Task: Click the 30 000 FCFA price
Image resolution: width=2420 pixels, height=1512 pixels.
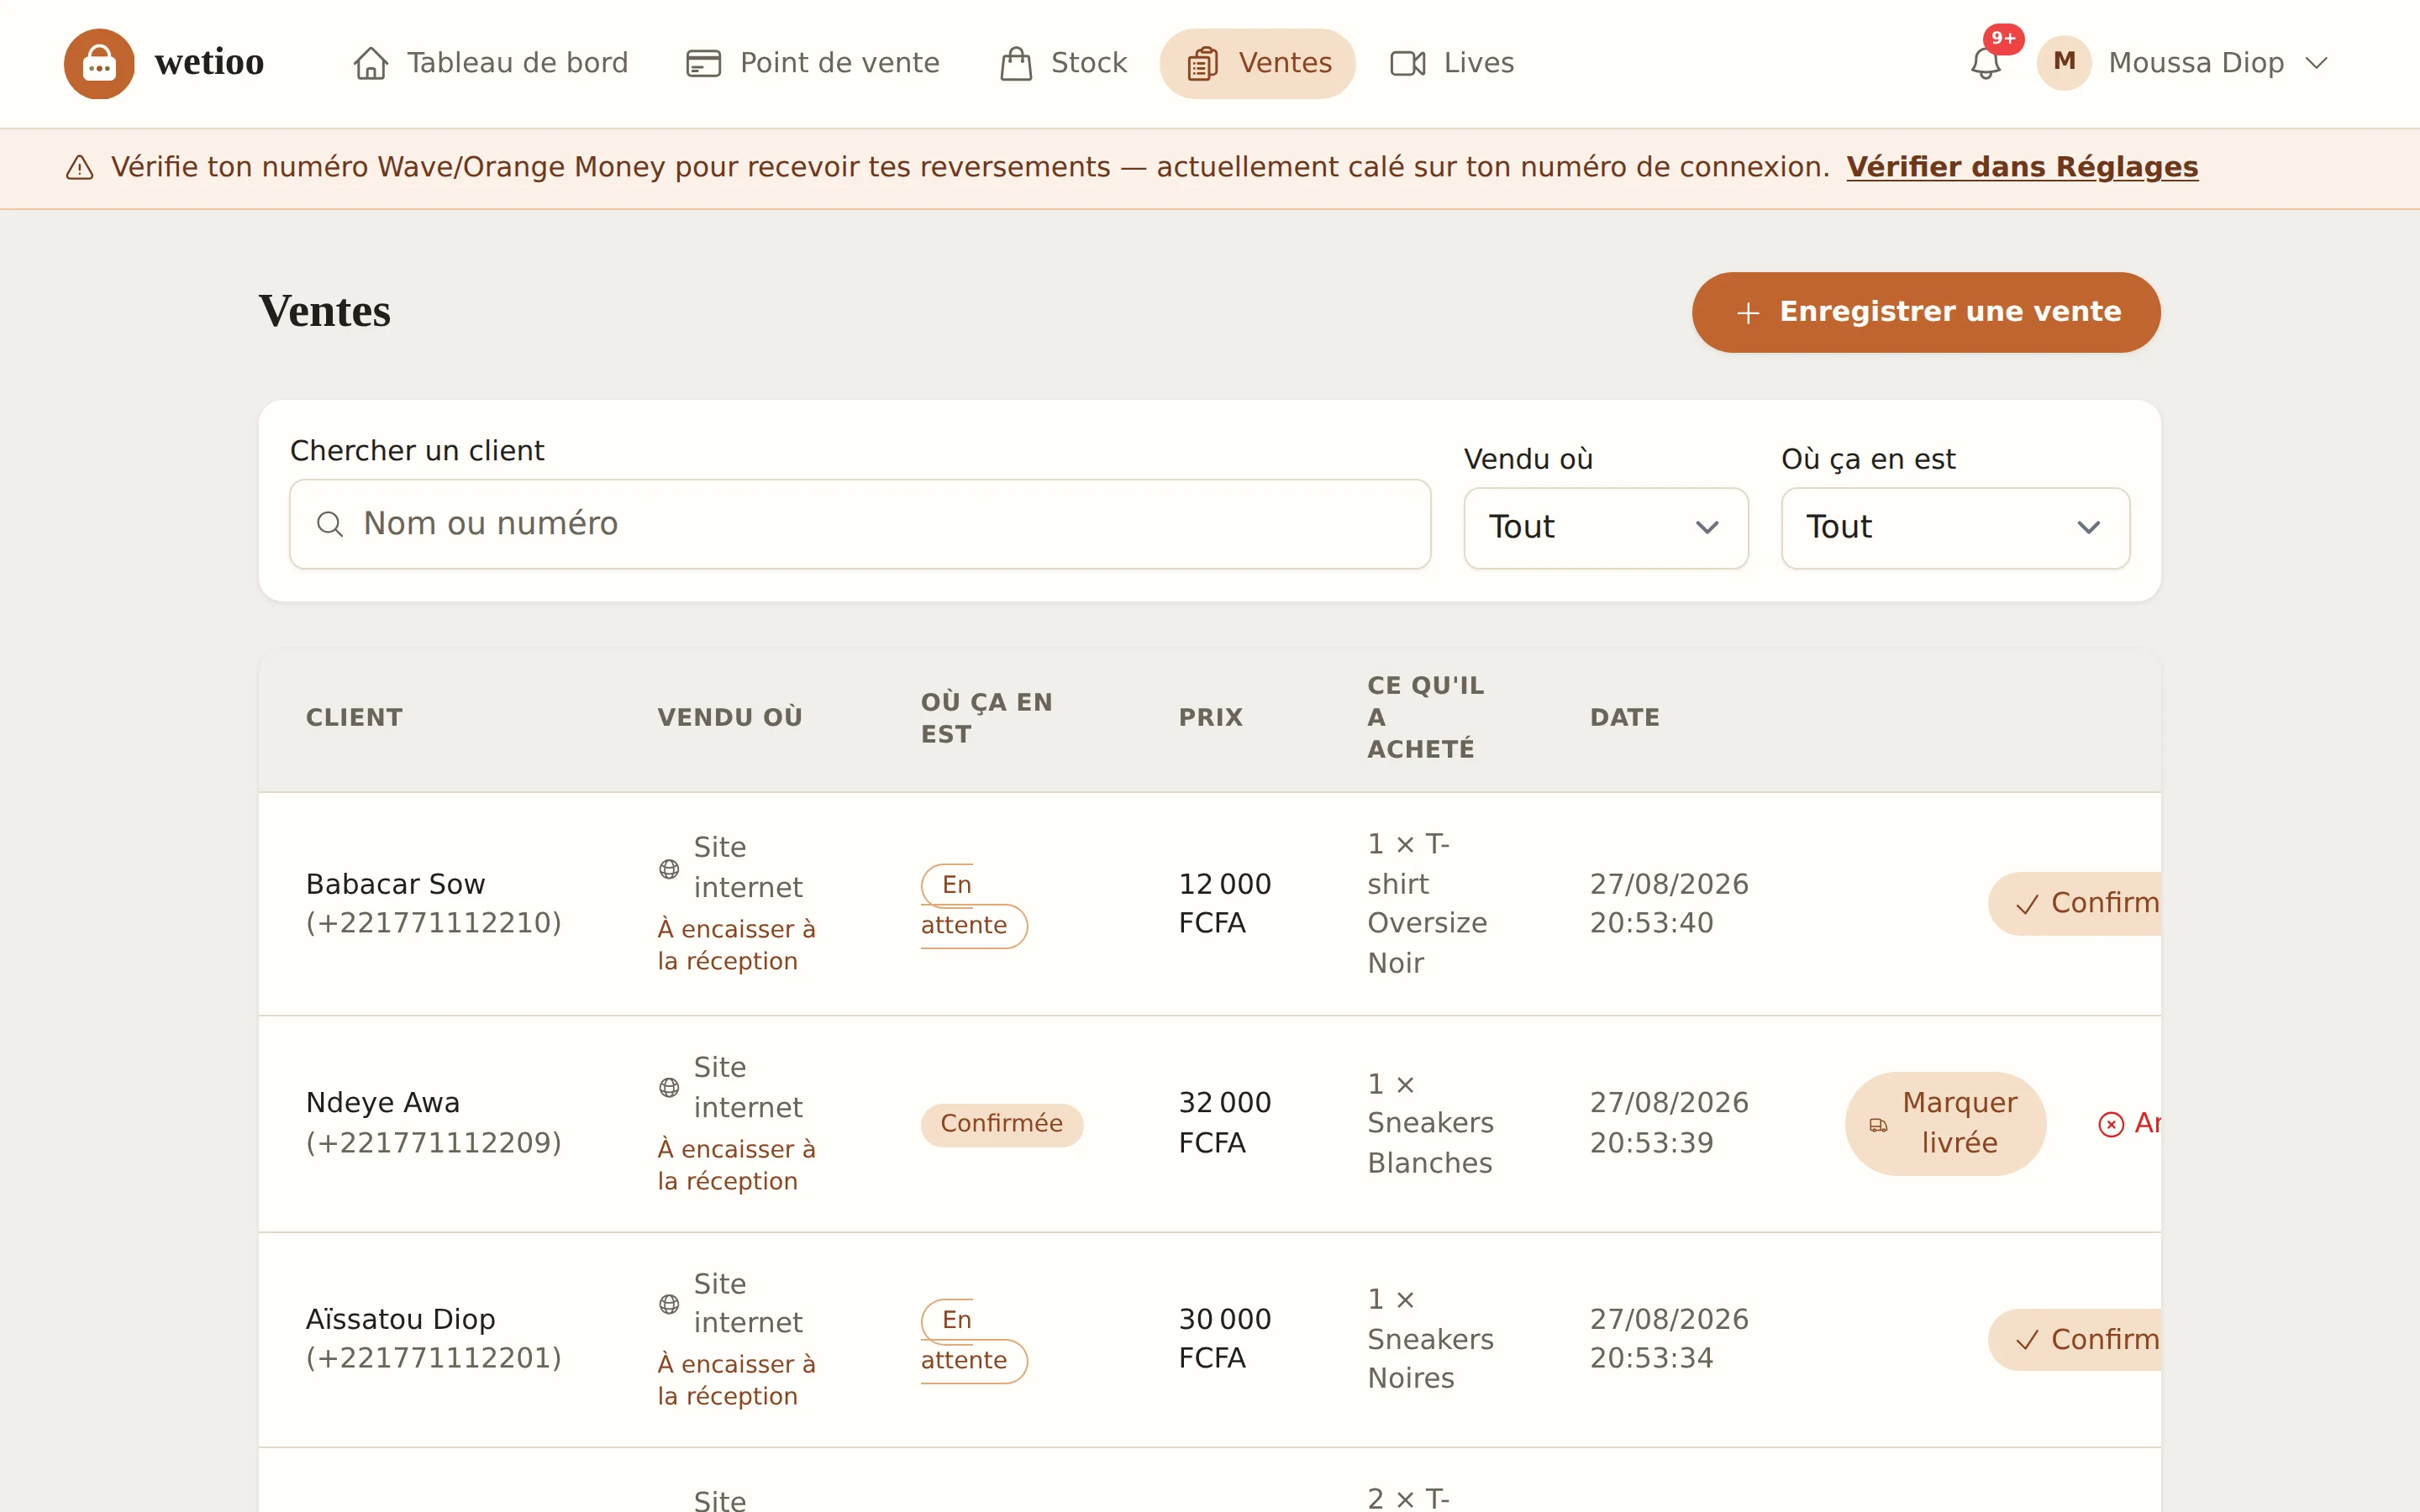Action: click(x=1224, y=1338)
